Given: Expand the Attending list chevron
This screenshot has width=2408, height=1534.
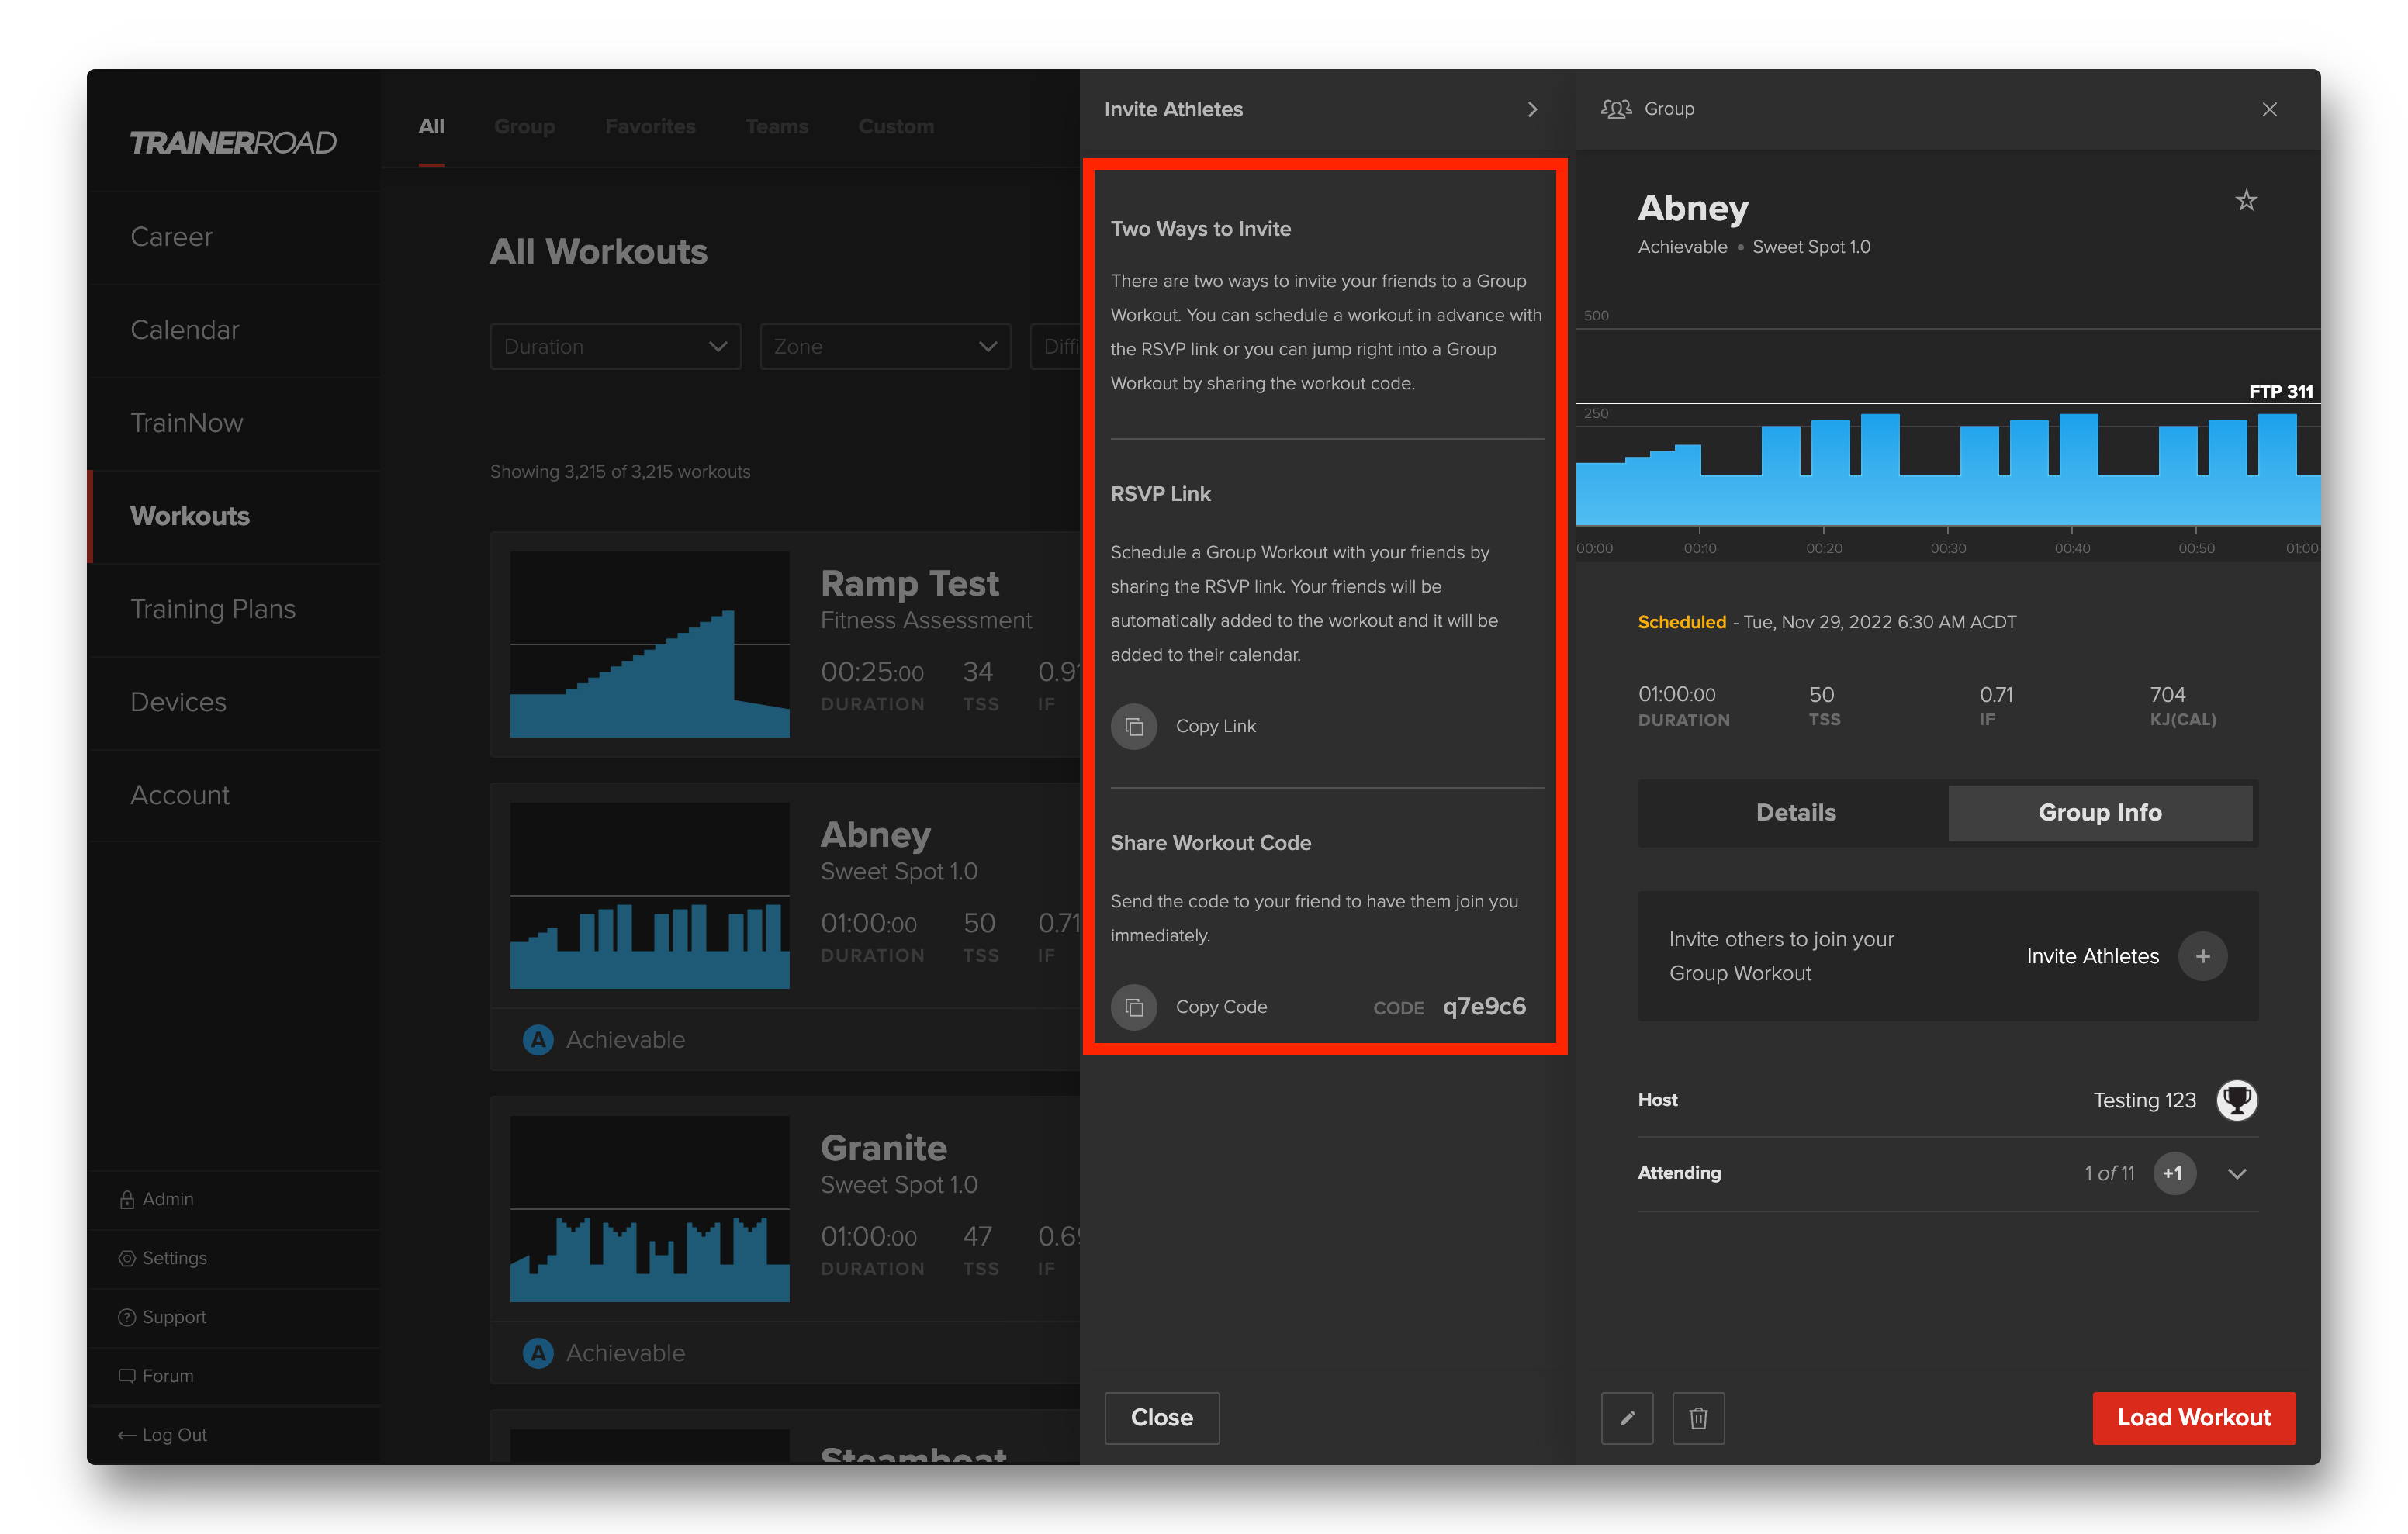Looking at the screenshot, I should [2237, 1173].
